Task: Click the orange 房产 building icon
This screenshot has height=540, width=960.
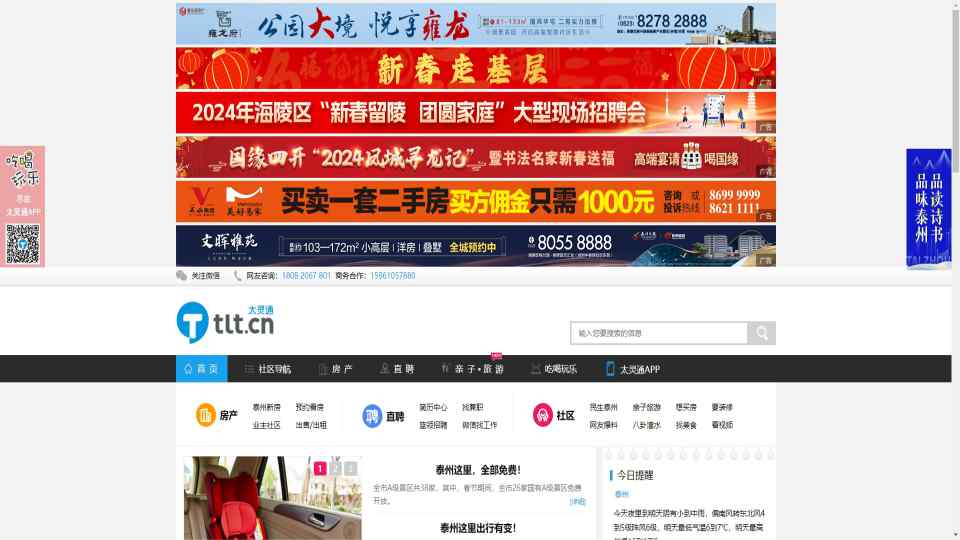Action: coord(205,415)
